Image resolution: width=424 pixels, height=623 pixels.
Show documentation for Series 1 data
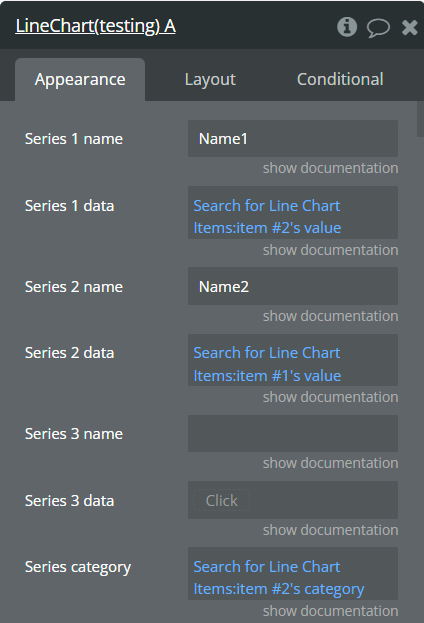tap(330, 250)
